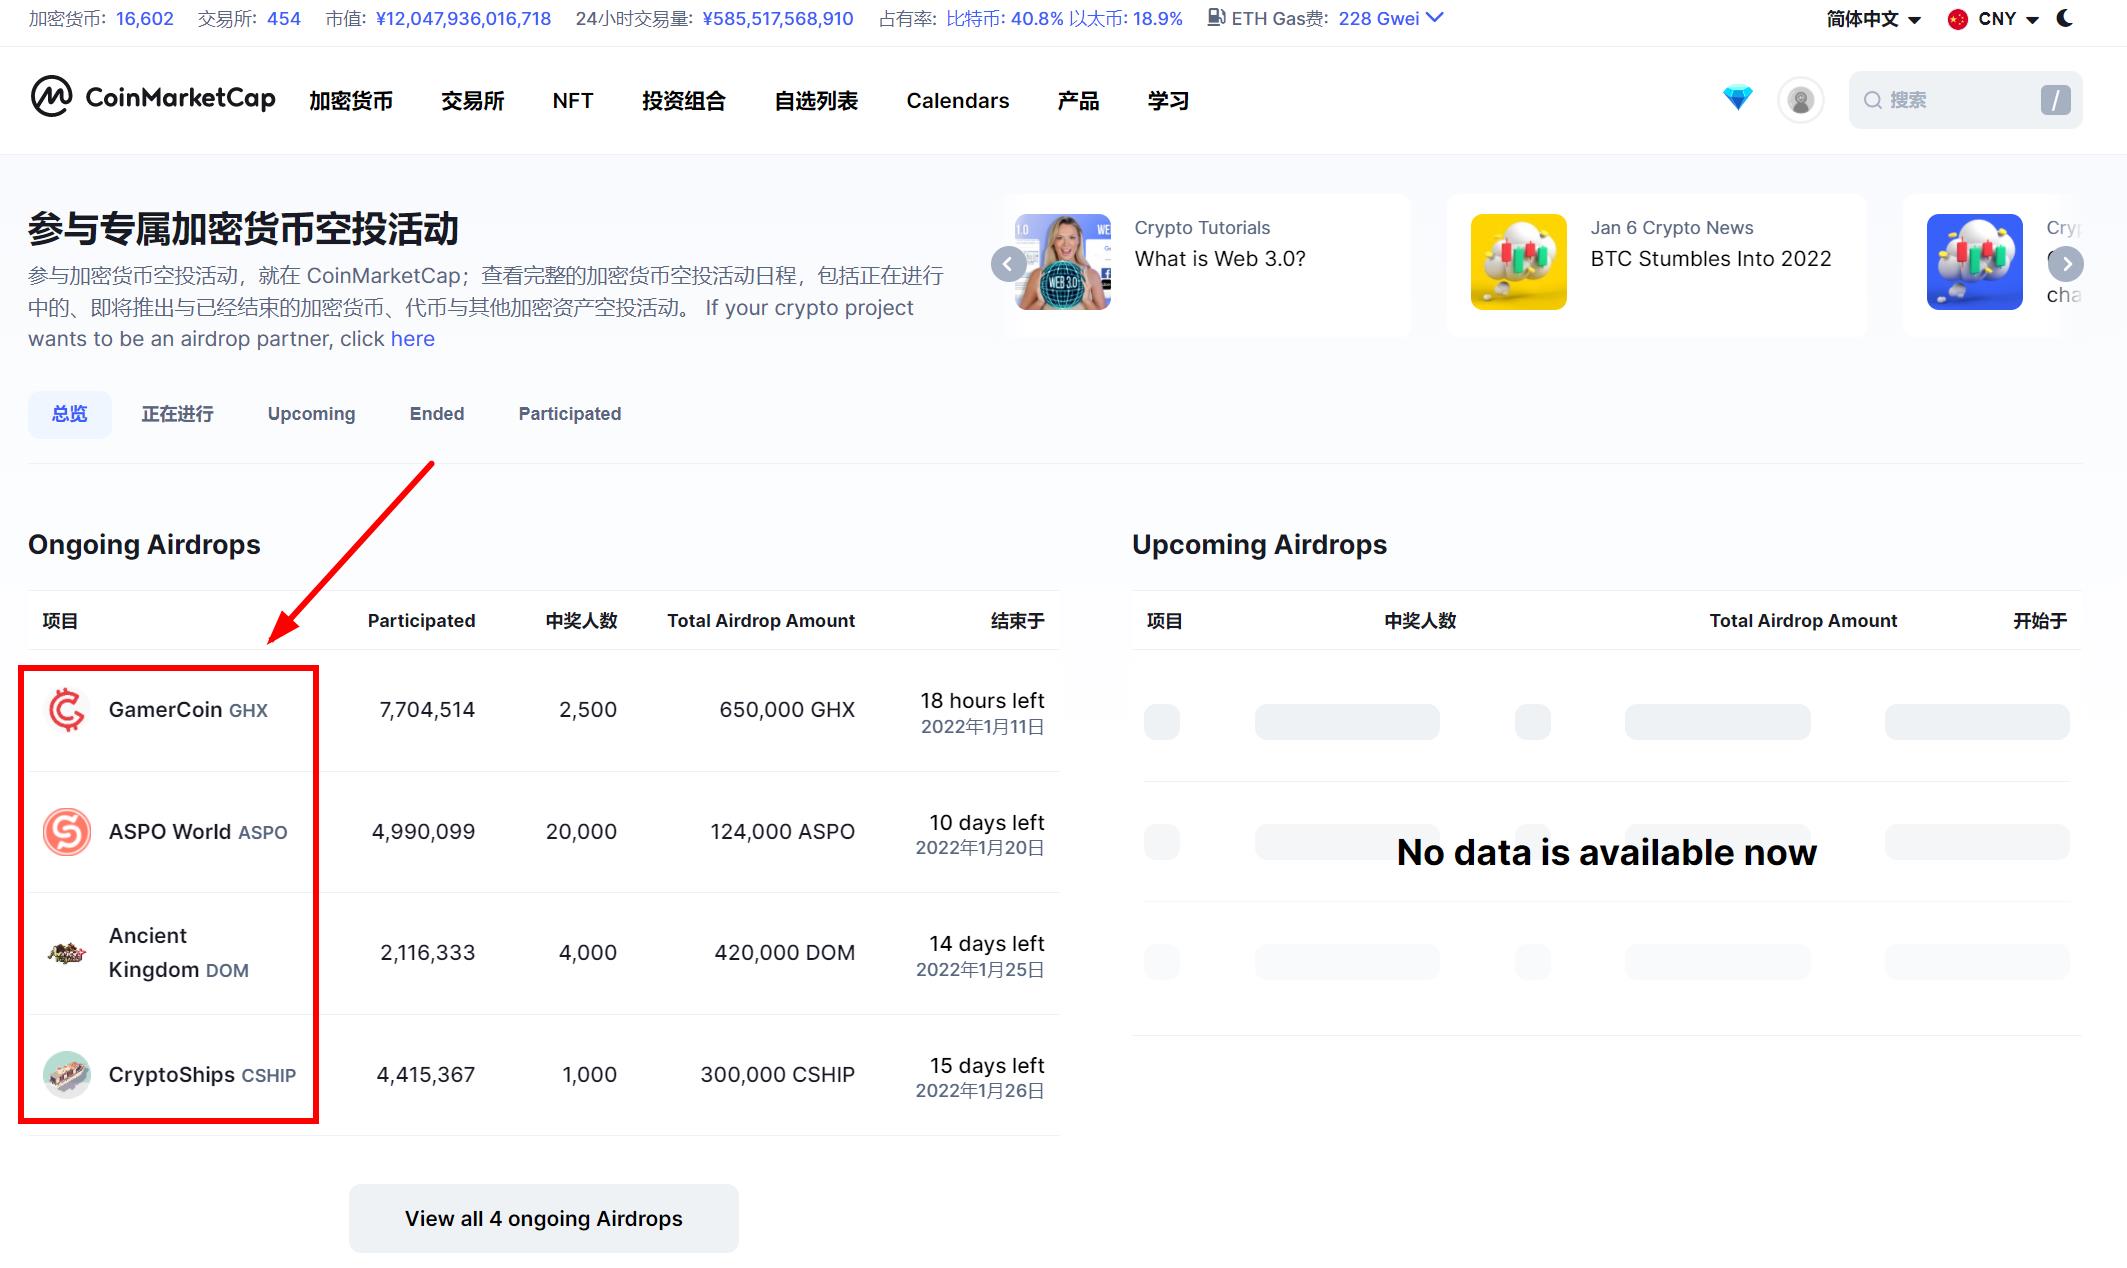
Task: Click the China flag currency icon
Action: (1958, 19)
